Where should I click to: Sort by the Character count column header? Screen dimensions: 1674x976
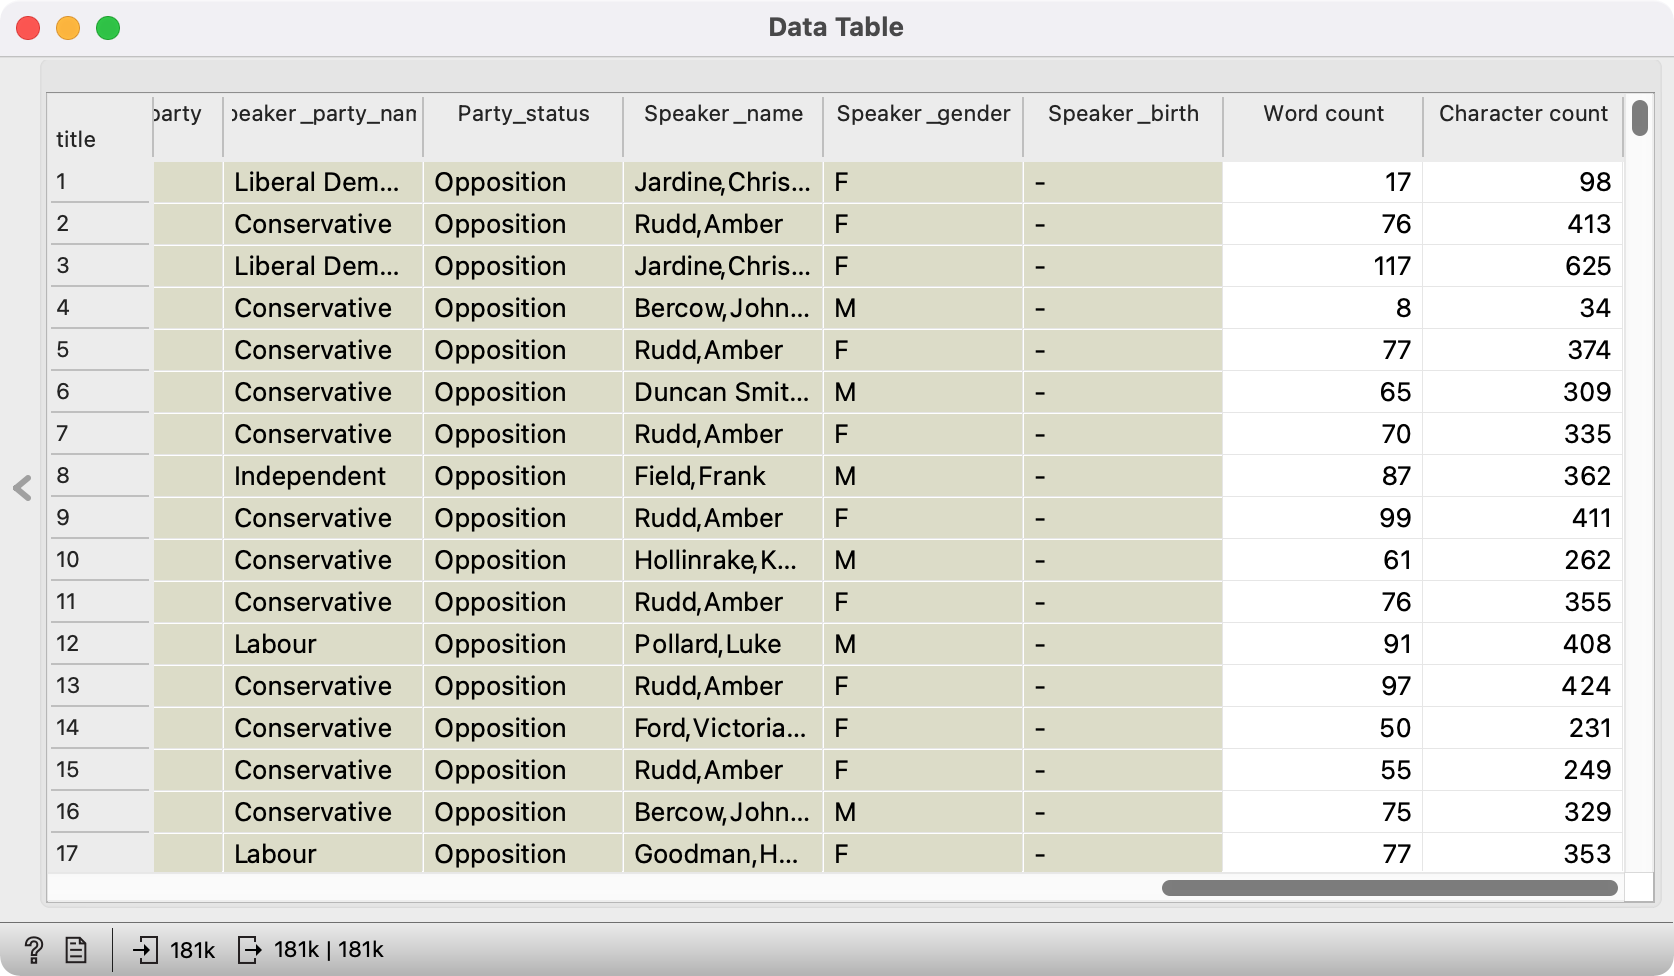tap(1522, 114)
